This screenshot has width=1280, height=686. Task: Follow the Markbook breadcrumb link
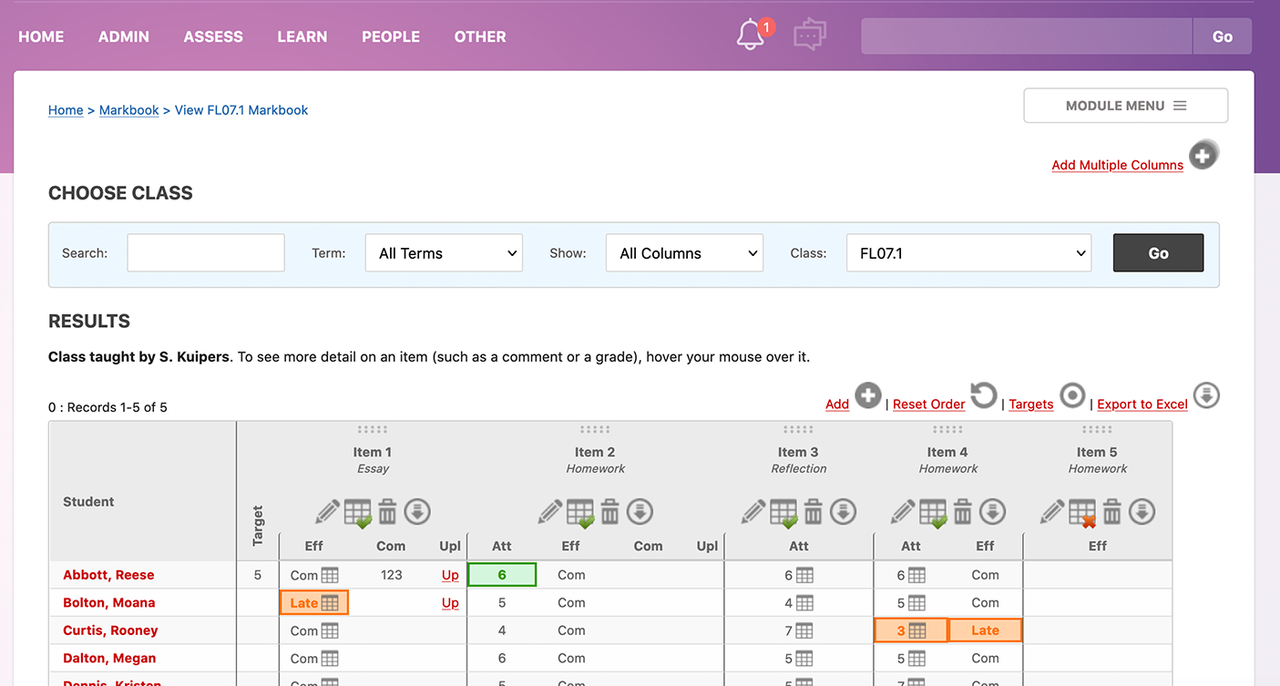(x=129, y=110)
